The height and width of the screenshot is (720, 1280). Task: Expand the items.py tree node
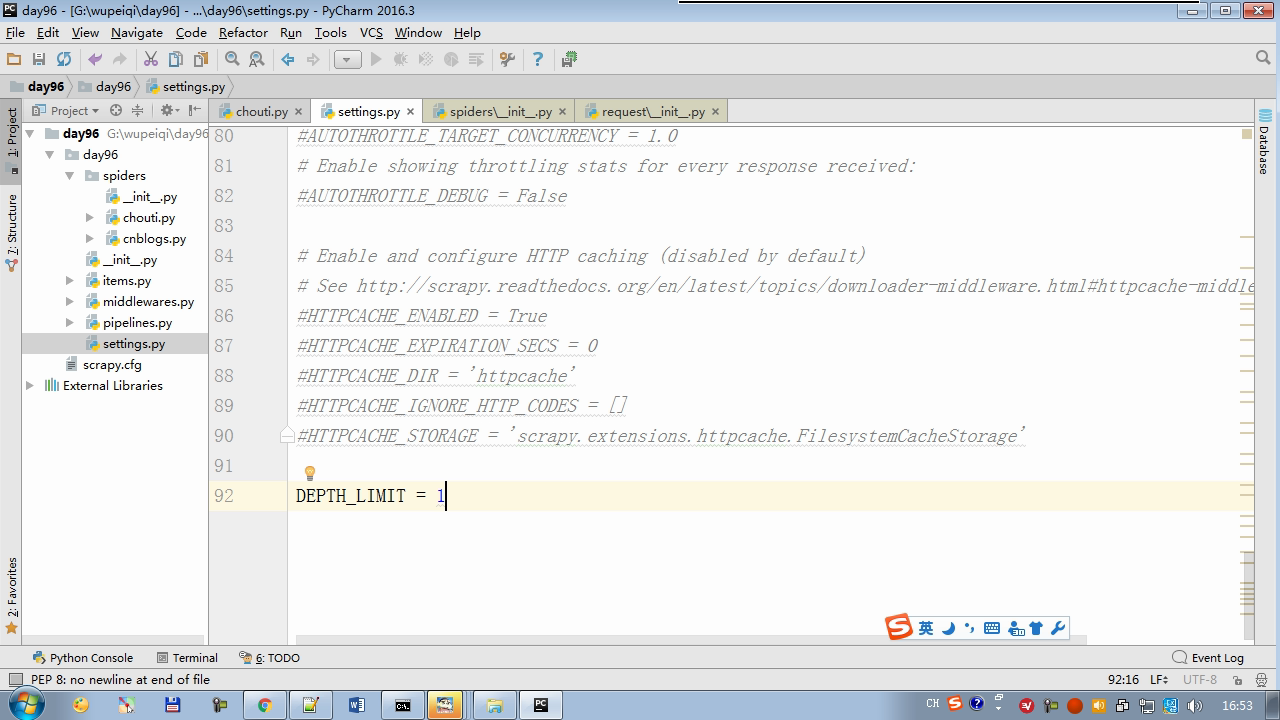(70, 280)
